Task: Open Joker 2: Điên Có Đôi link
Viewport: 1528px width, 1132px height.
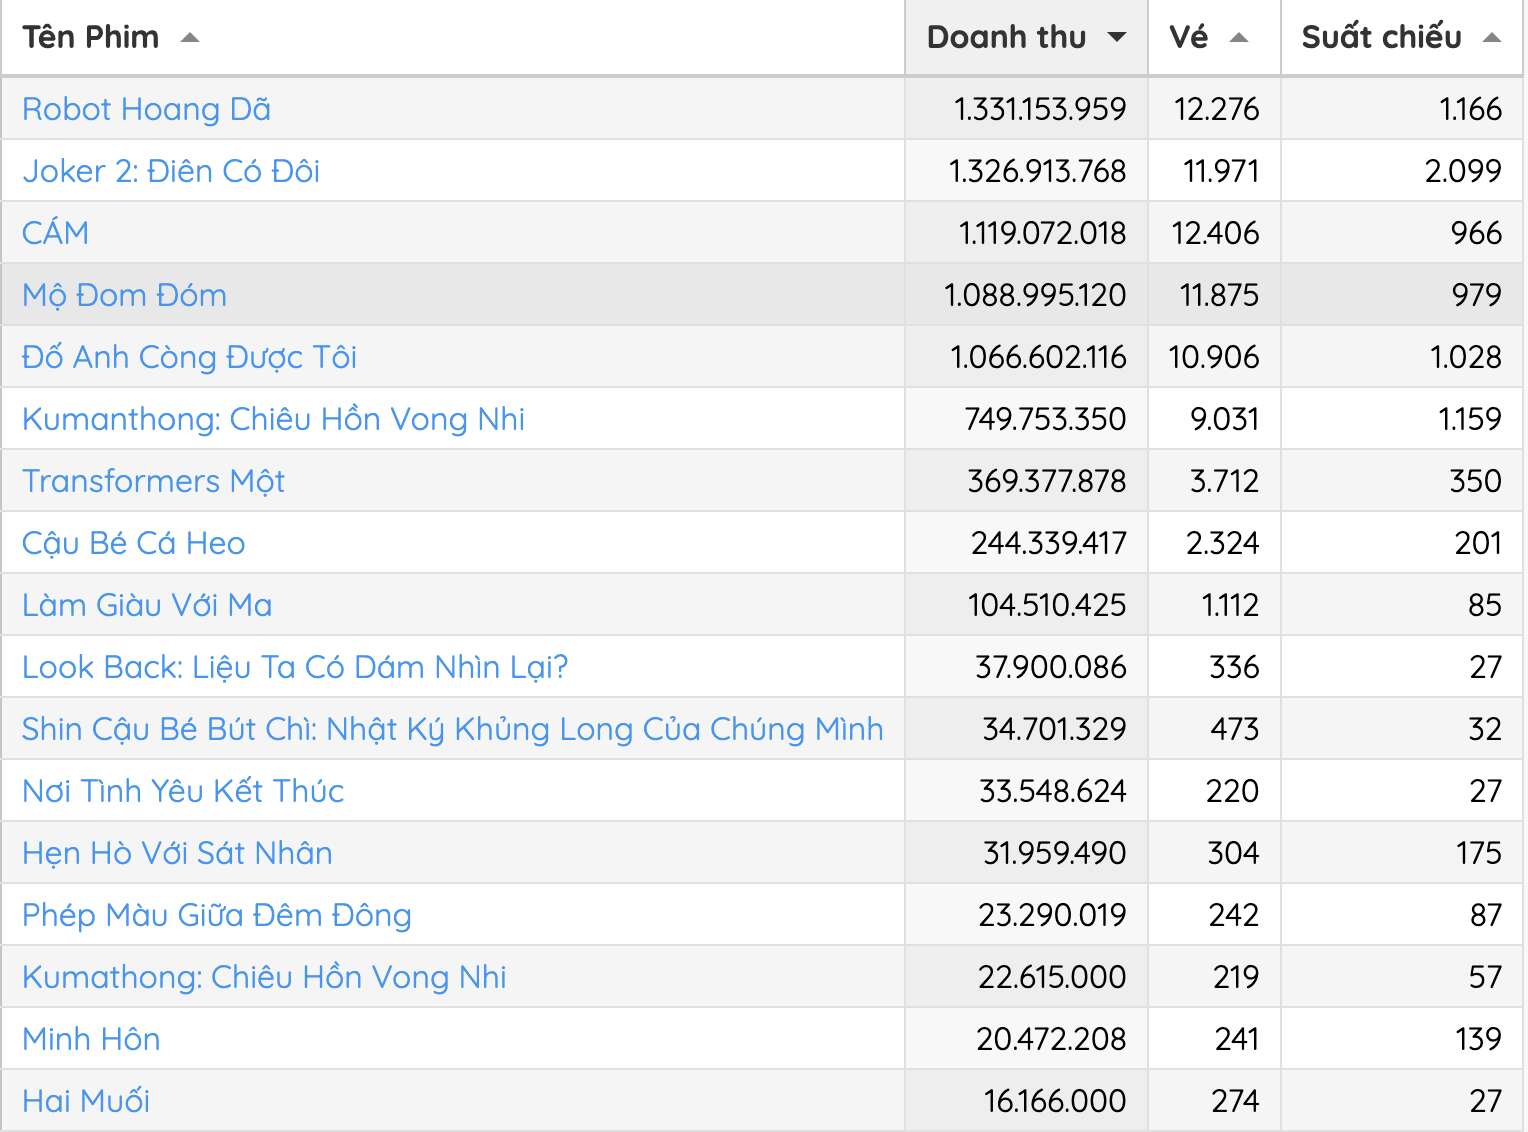Action: 171,171
